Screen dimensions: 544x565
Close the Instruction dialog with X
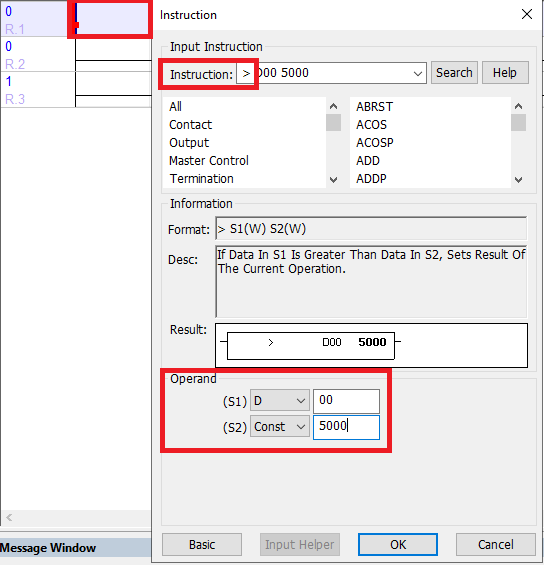coord(527,14)
